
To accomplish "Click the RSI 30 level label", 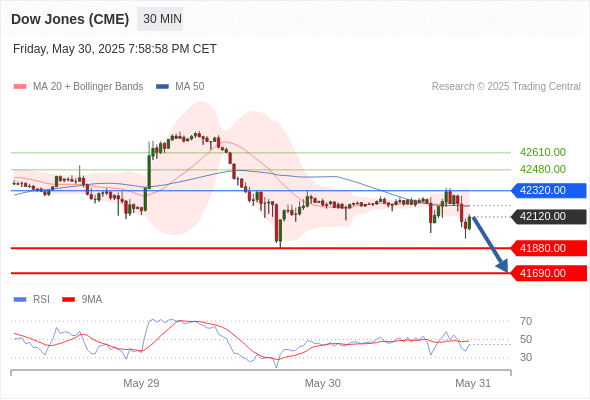I will pos(526,357).
